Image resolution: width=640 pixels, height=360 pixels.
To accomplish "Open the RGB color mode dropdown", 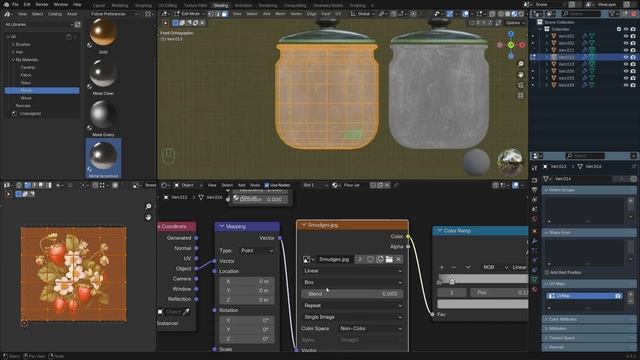I will tap(496, 267).
